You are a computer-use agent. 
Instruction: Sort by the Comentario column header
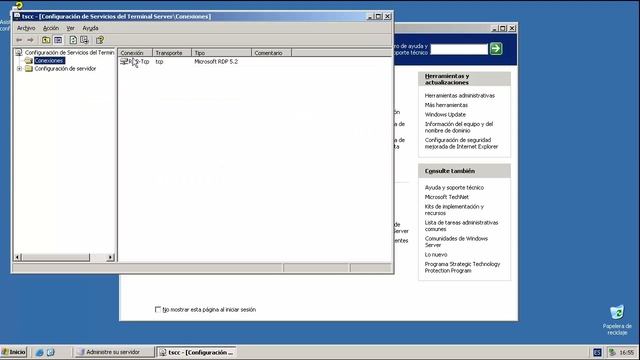[x=271, y=53]
